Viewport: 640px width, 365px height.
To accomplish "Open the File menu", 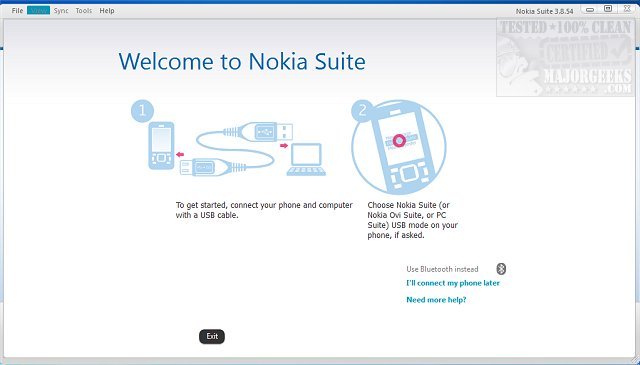I will pyautogui.click(x=17, y=11).
